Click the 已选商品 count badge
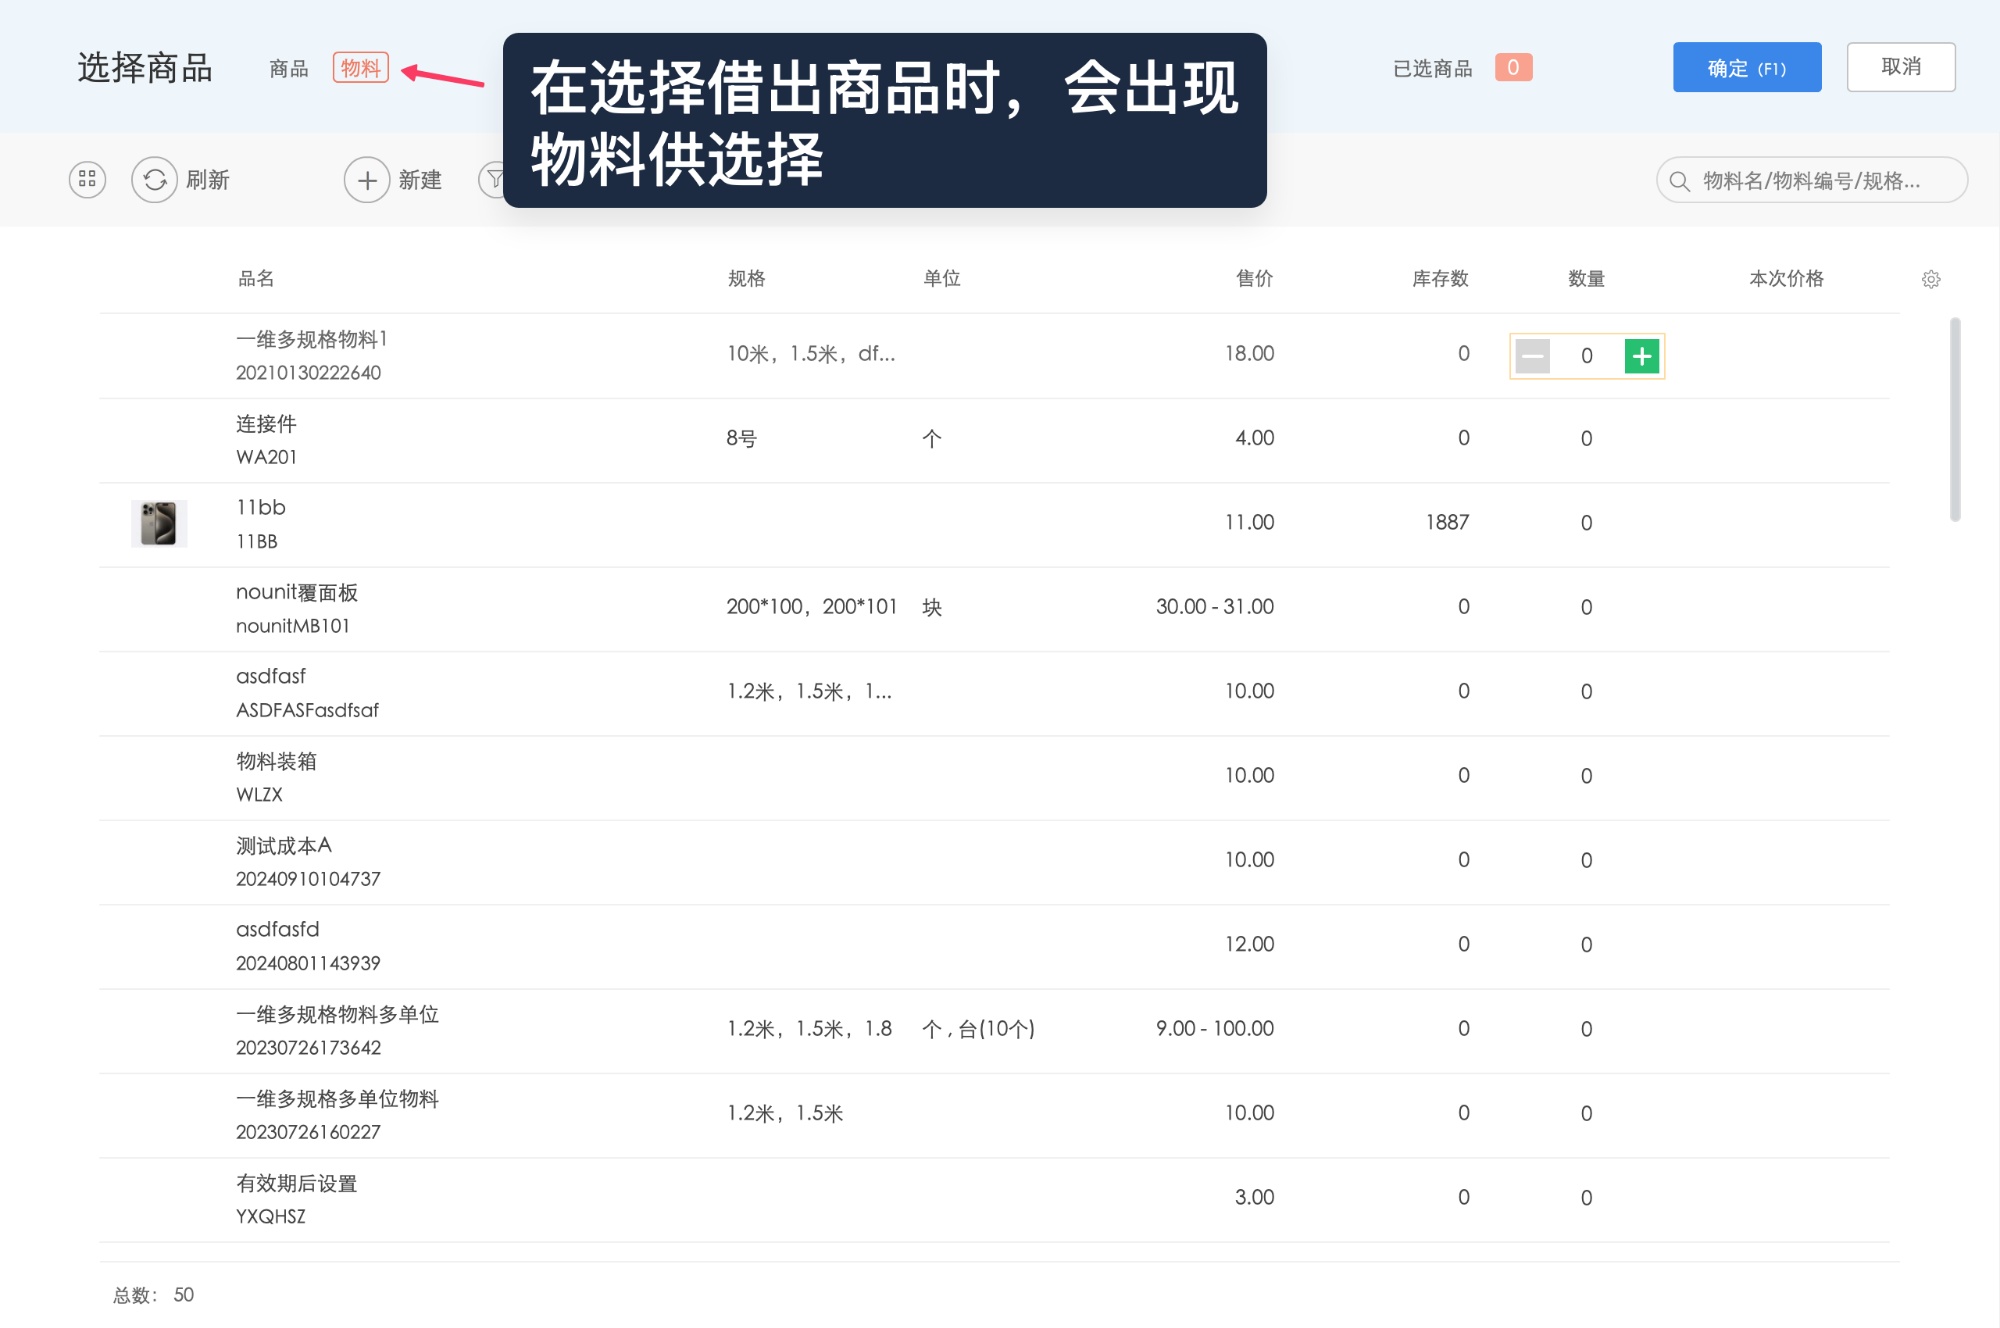Viewport: 2000px width, 1328px height. coord(1514,67)
